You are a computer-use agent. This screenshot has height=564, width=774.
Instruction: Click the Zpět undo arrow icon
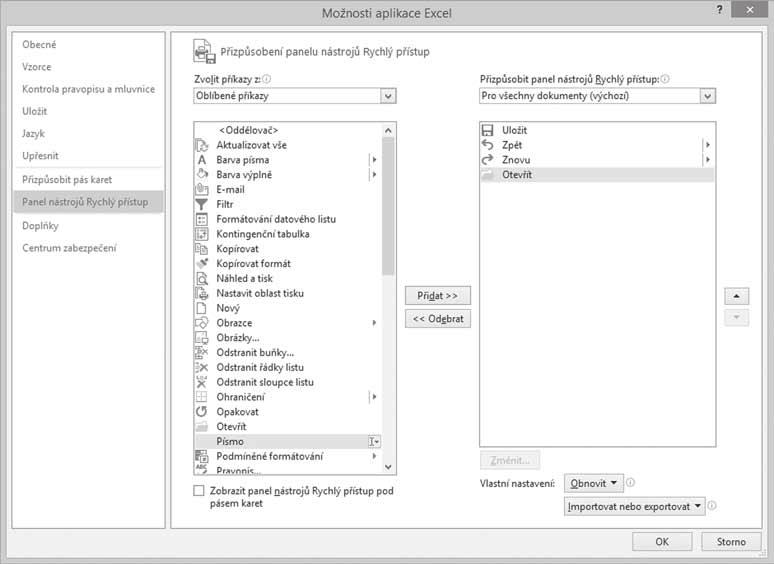pyautogui.click(x=488, y=145)
